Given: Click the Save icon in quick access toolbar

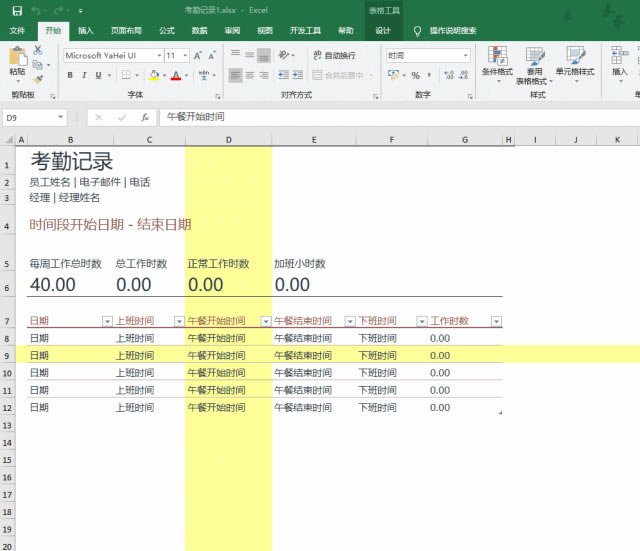Looking at the screenshot, I should 16,10.
